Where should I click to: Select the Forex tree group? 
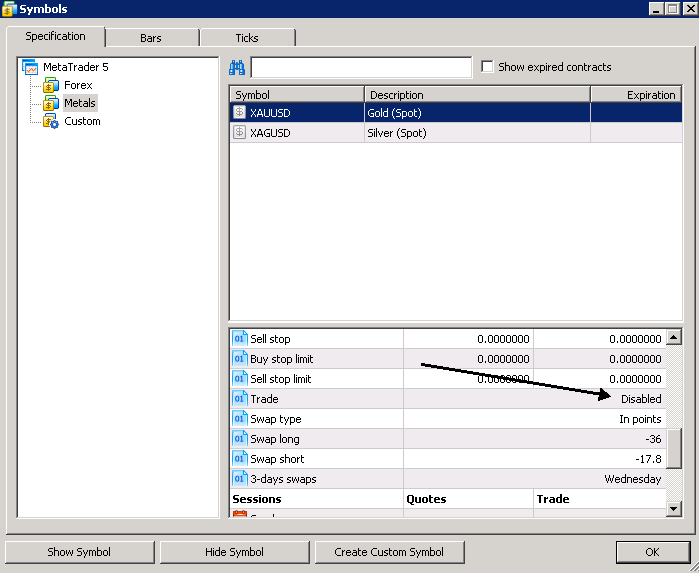[78, 85]
